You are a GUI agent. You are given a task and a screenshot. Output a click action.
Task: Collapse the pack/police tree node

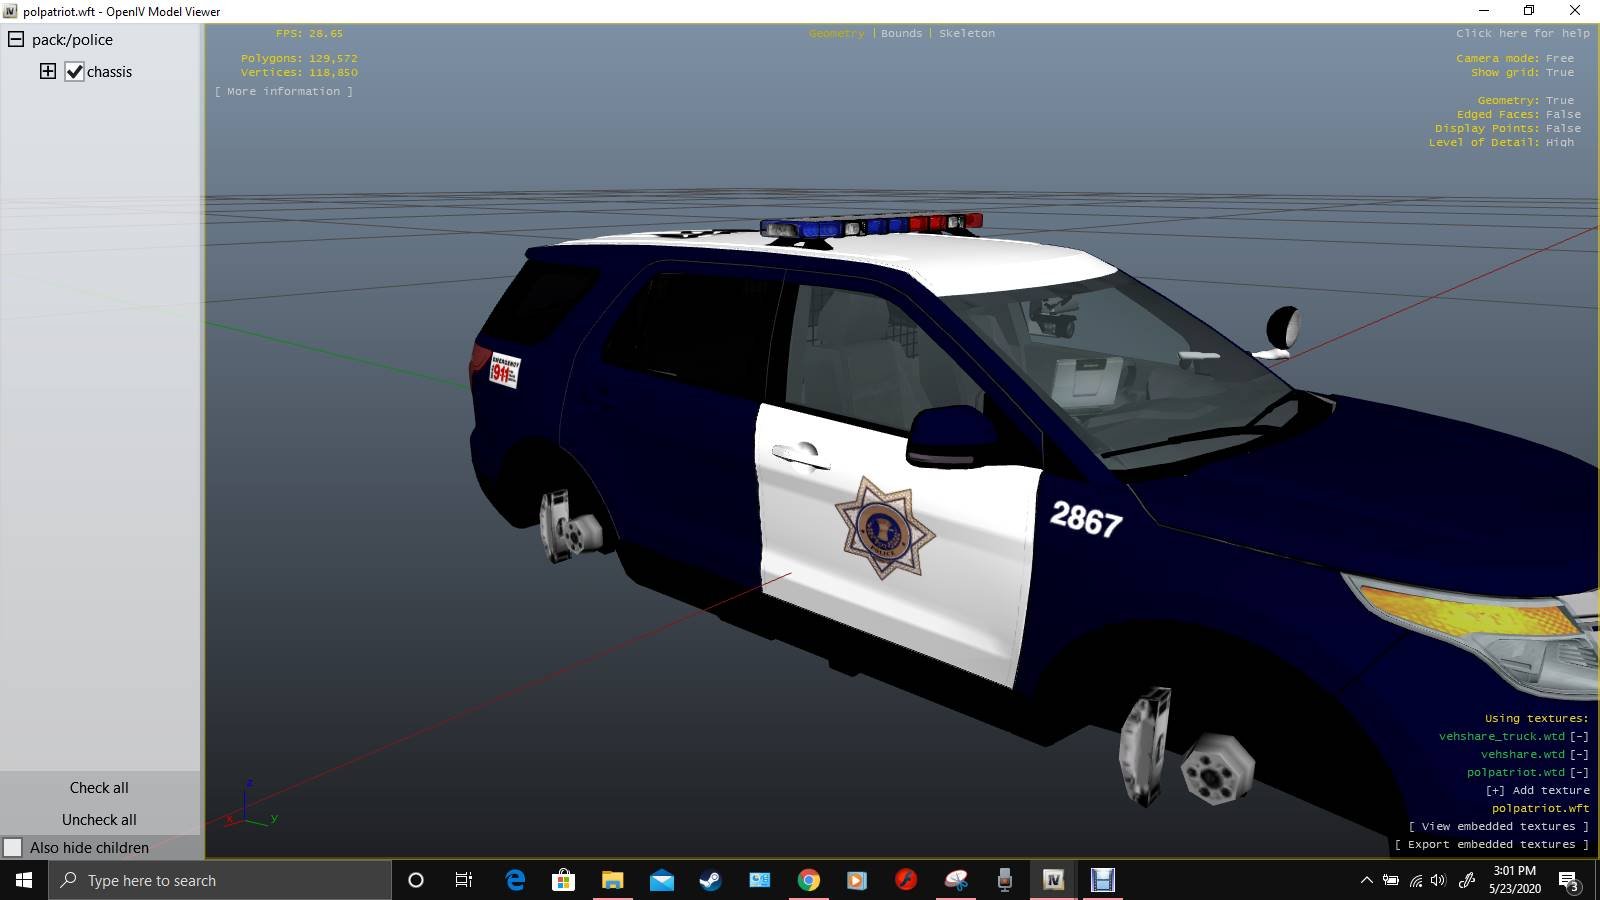[x=16, y=40]
